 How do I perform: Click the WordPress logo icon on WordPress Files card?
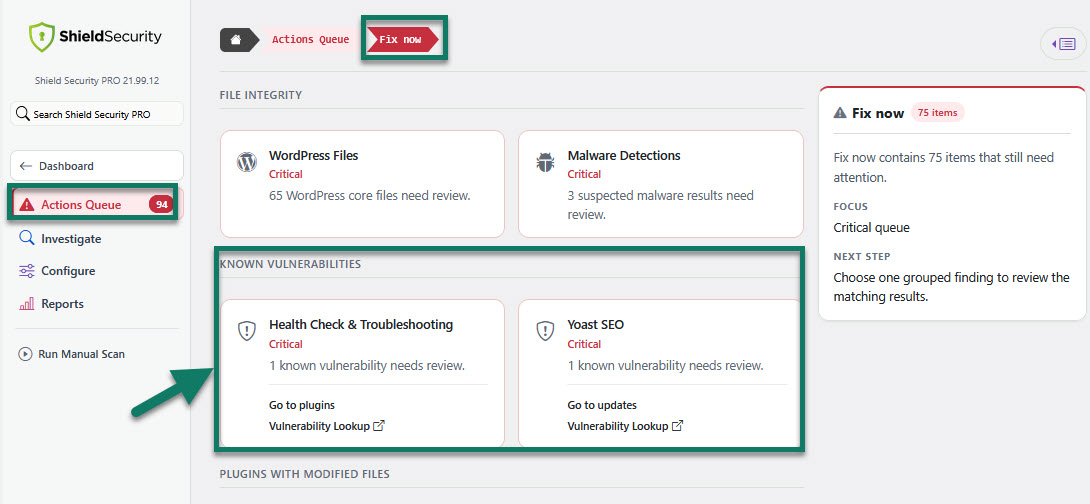click(x=247, y=163)
